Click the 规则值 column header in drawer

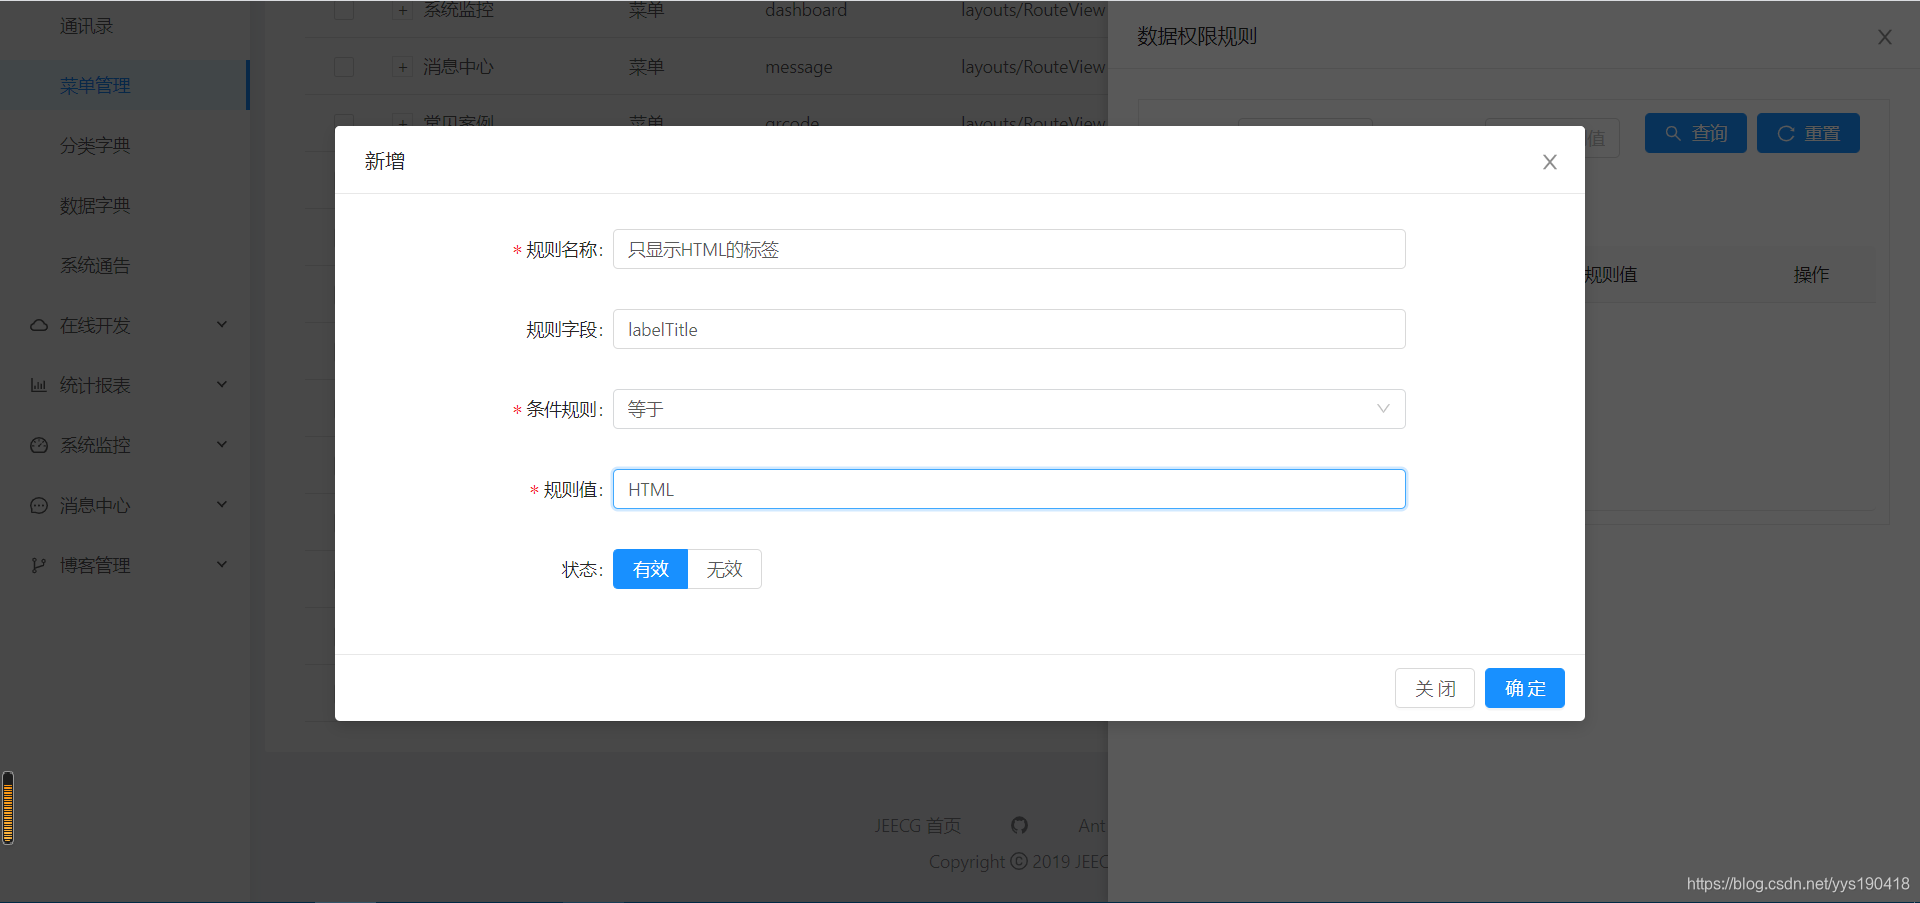coord(1611,275)
